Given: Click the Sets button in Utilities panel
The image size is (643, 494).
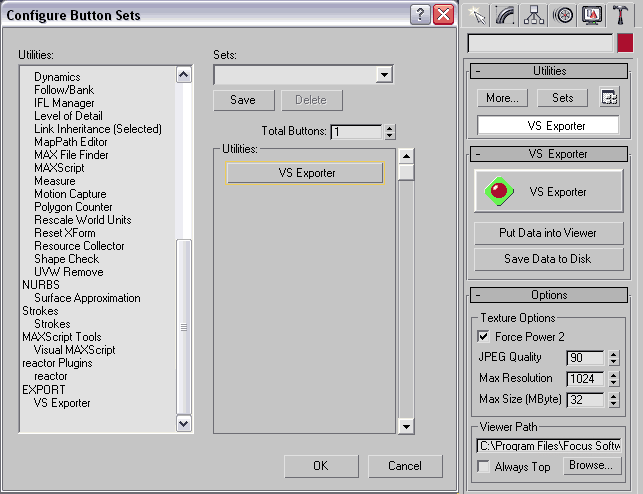Looking at the screenshot, I should point(562,98).
